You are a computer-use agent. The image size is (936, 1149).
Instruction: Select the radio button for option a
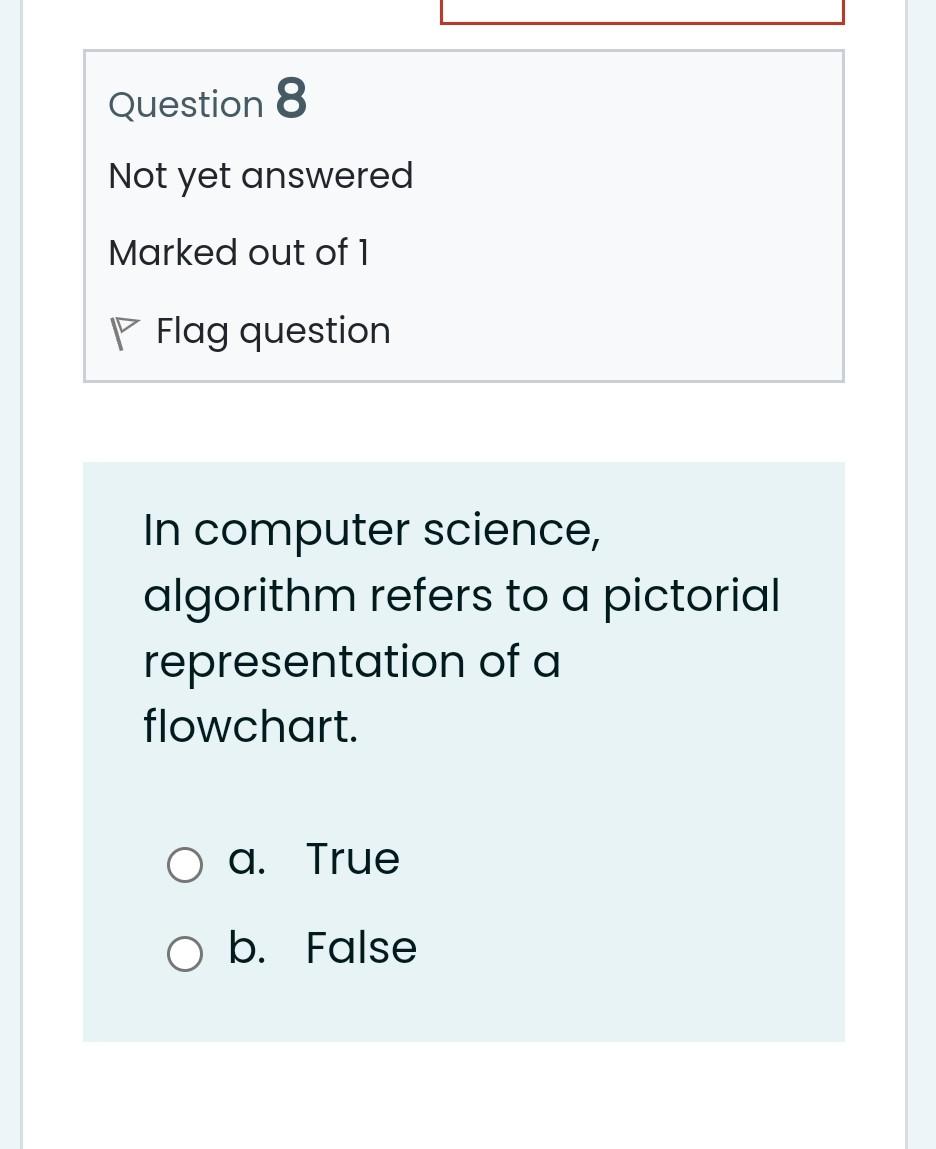click(x=185, y=865)
